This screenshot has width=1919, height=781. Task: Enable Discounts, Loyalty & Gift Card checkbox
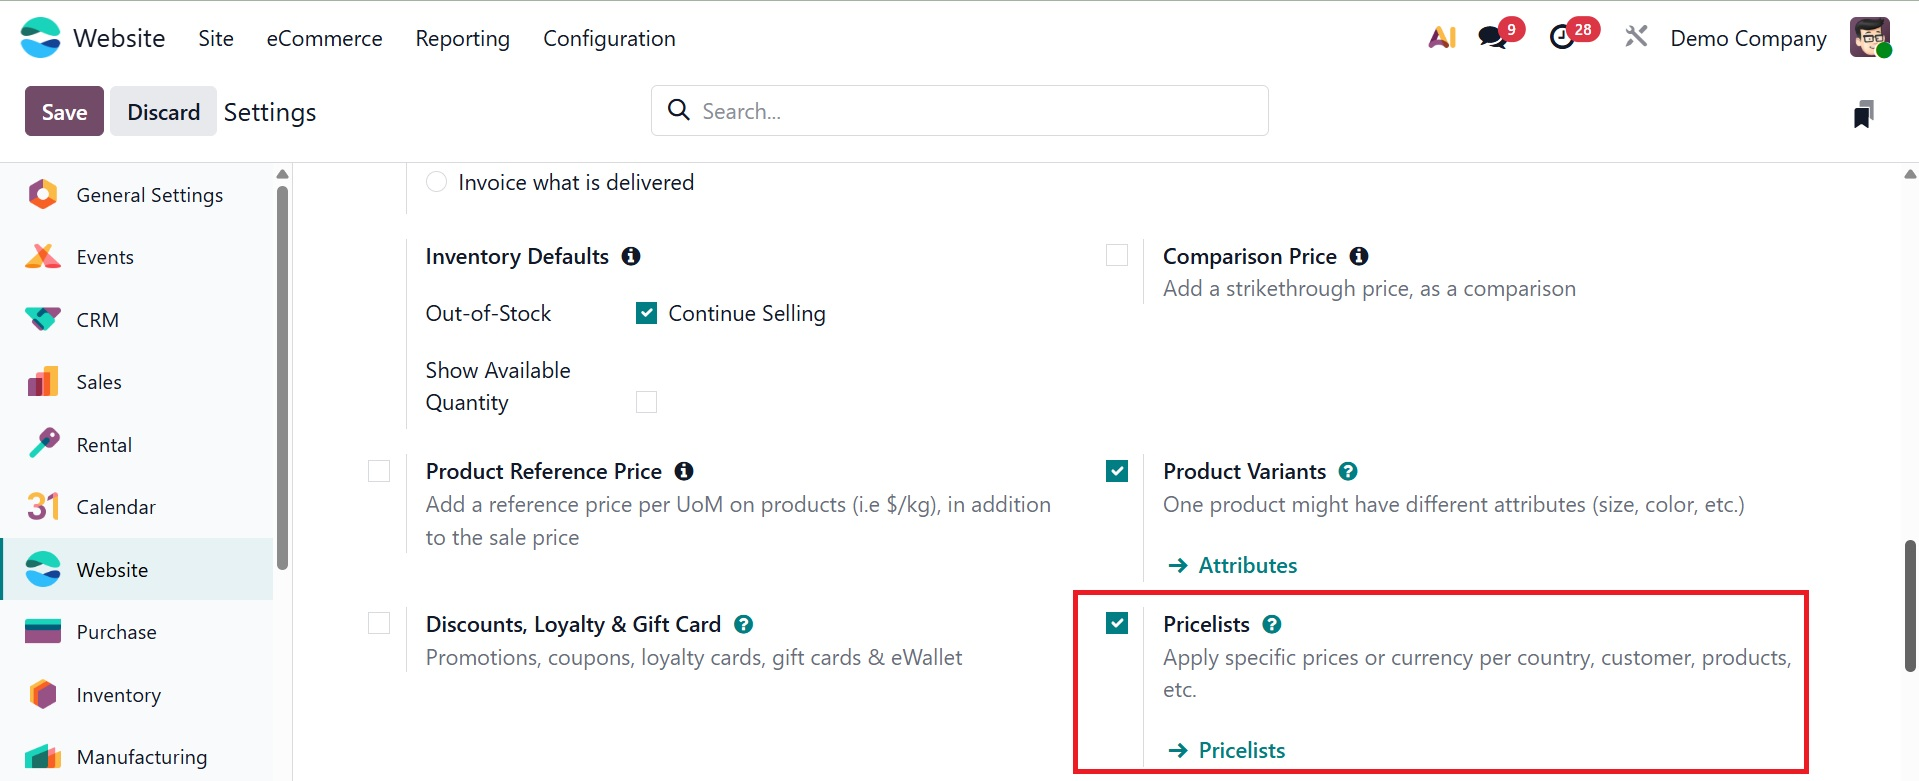379,623
